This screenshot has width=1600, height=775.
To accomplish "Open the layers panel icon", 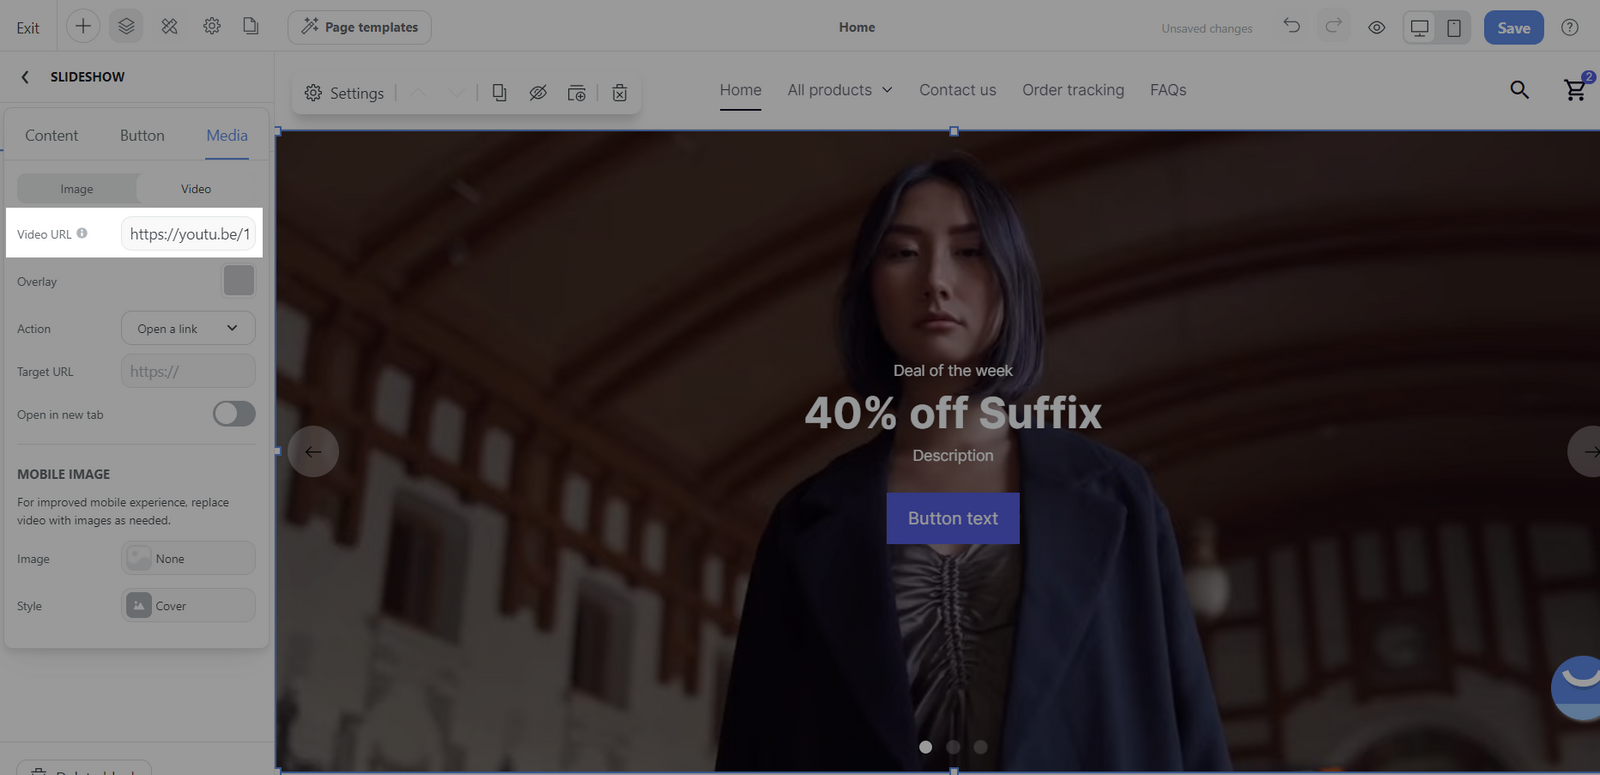I will [126, 27].
